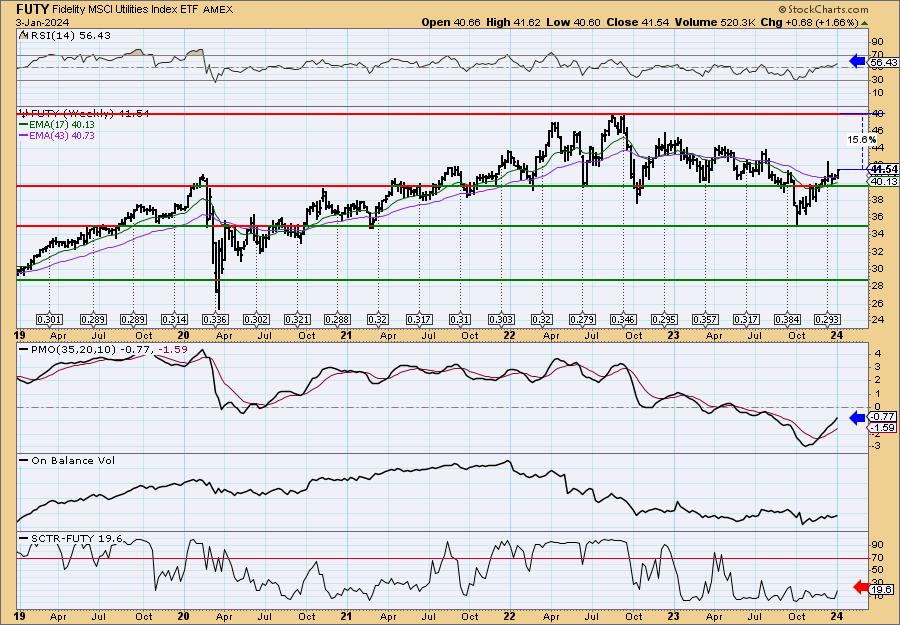Click the 0.357 label on price panel
This screenshot has width=900, height=625.
tap(705, 320)
